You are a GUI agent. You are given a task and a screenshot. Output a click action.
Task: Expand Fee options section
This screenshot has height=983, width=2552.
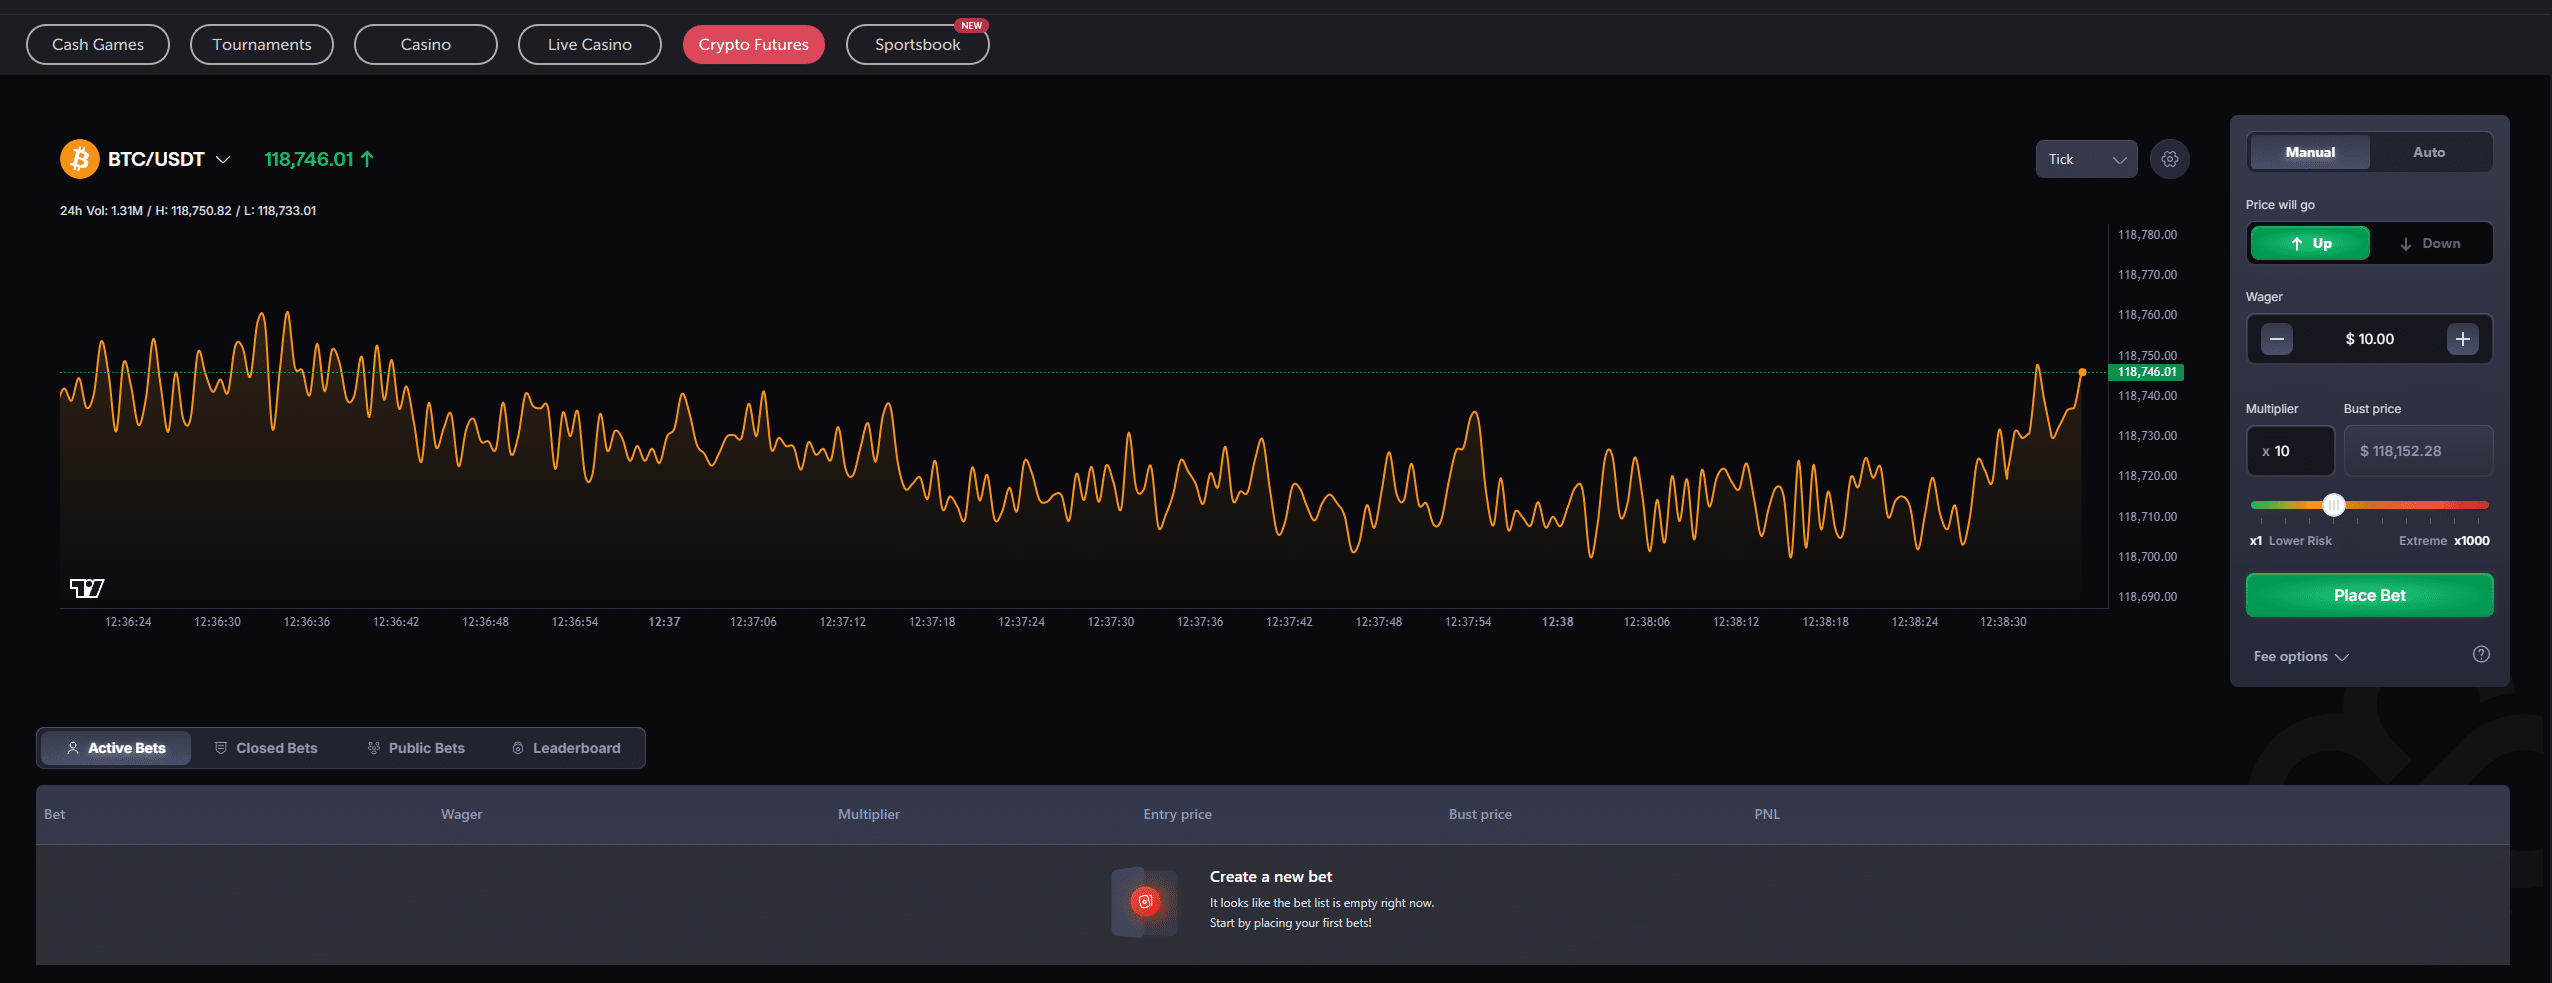(x=2300, y=656)
